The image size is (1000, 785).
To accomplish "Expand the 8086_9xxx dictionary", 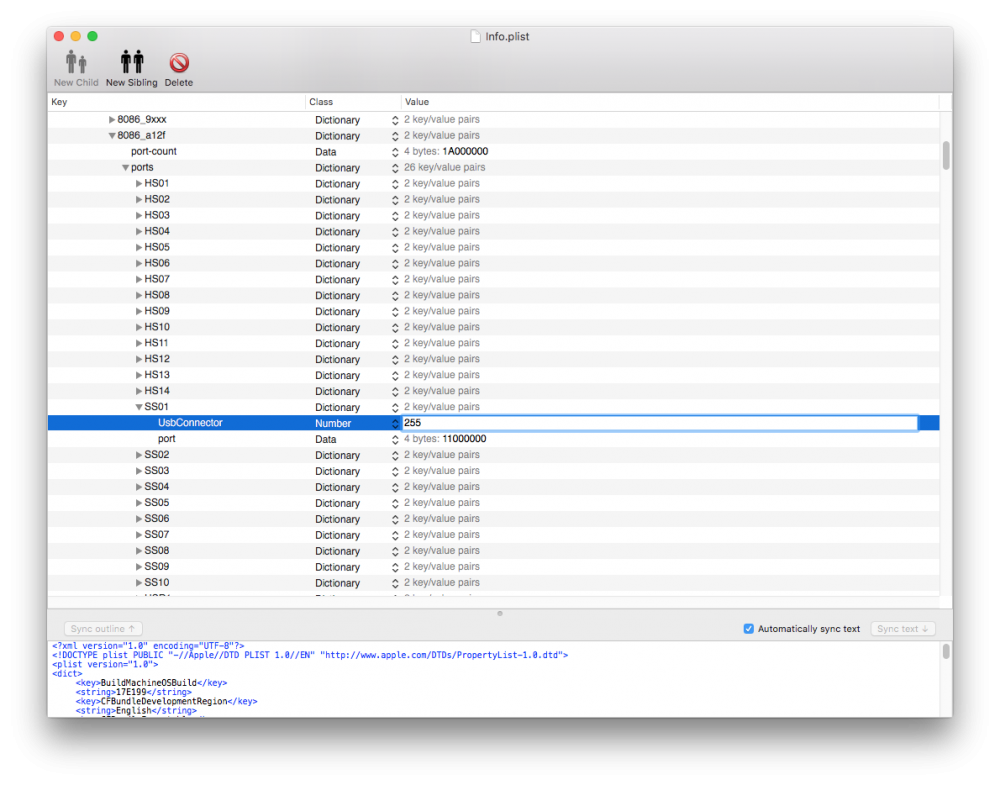I will [112, 119].
